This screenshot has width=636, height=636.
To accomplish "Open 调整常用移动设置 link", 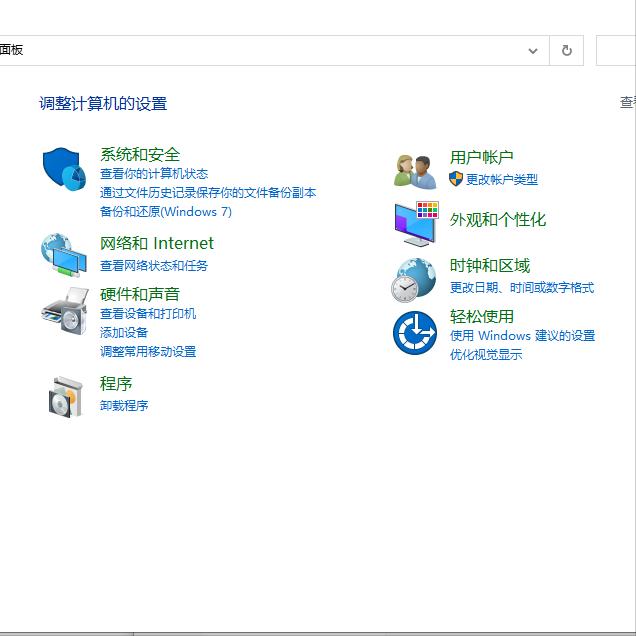I will 148,352.
